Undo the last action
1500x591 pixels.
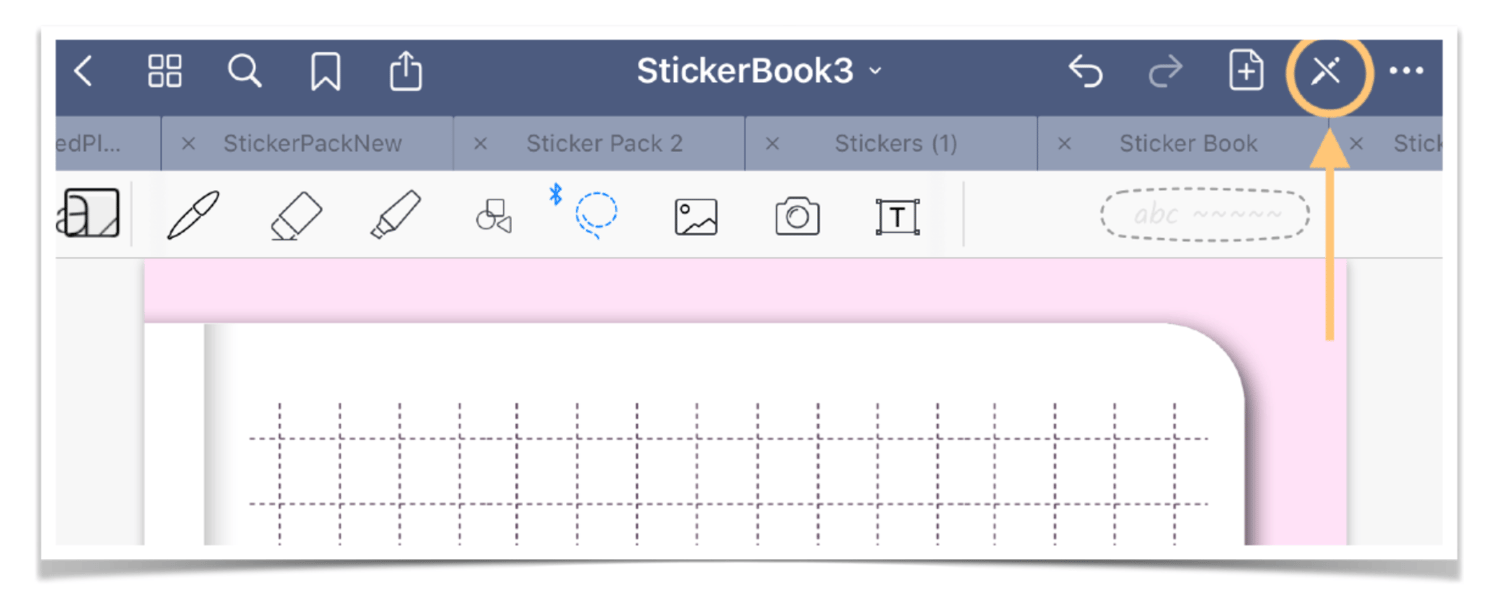[x=1086, y=71]
